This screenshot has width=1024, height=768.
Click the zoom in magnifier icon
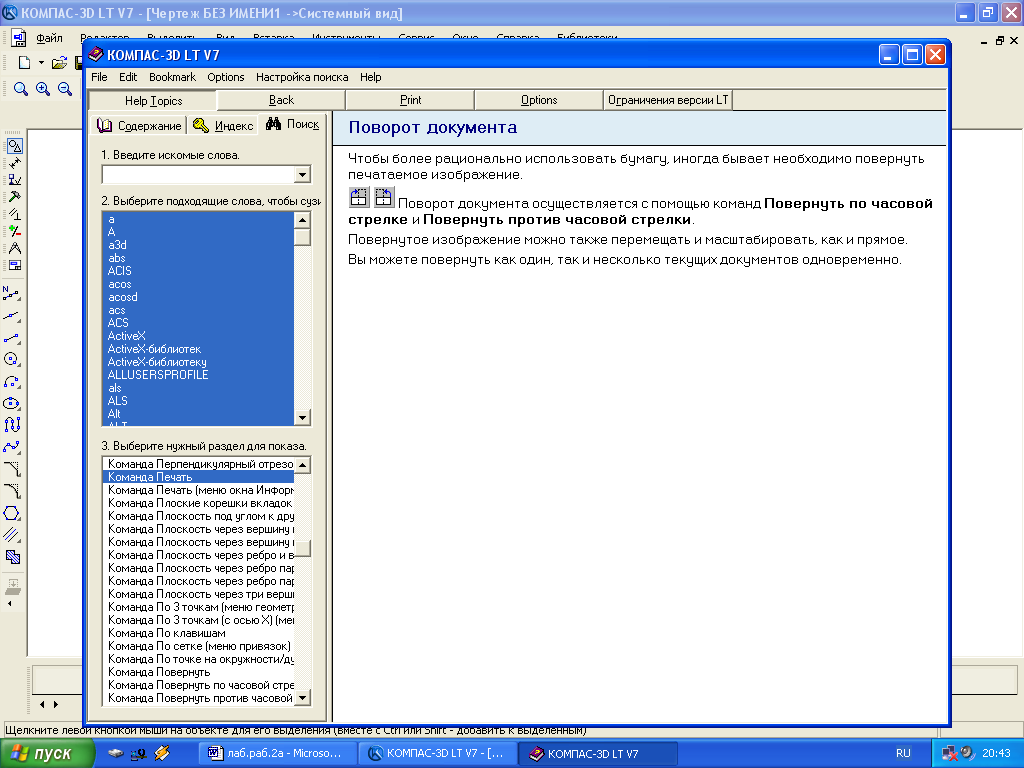pos(43,89)
